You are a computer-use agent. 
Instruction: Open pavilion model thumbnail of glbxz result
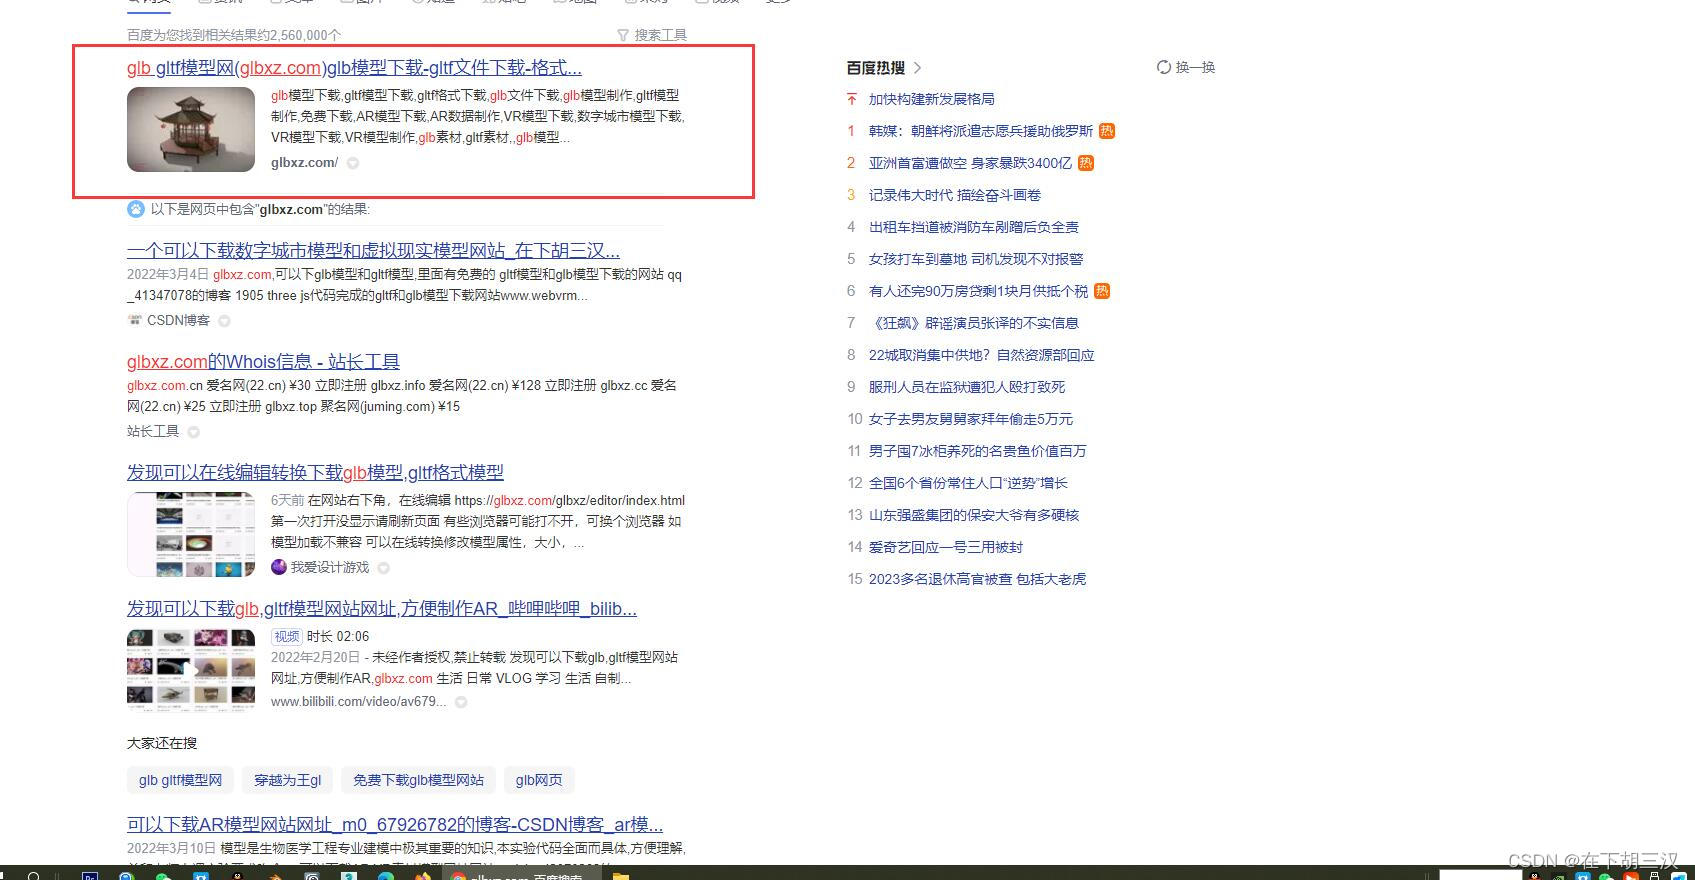click(x=191, y=129)
